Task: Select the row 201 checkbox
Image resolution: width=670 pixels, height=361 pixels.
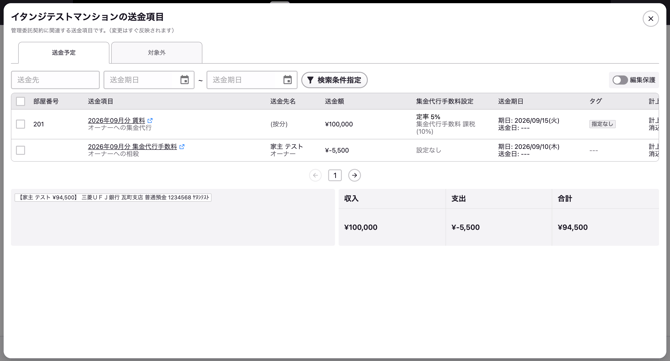Action: click(x=21, y=124)
